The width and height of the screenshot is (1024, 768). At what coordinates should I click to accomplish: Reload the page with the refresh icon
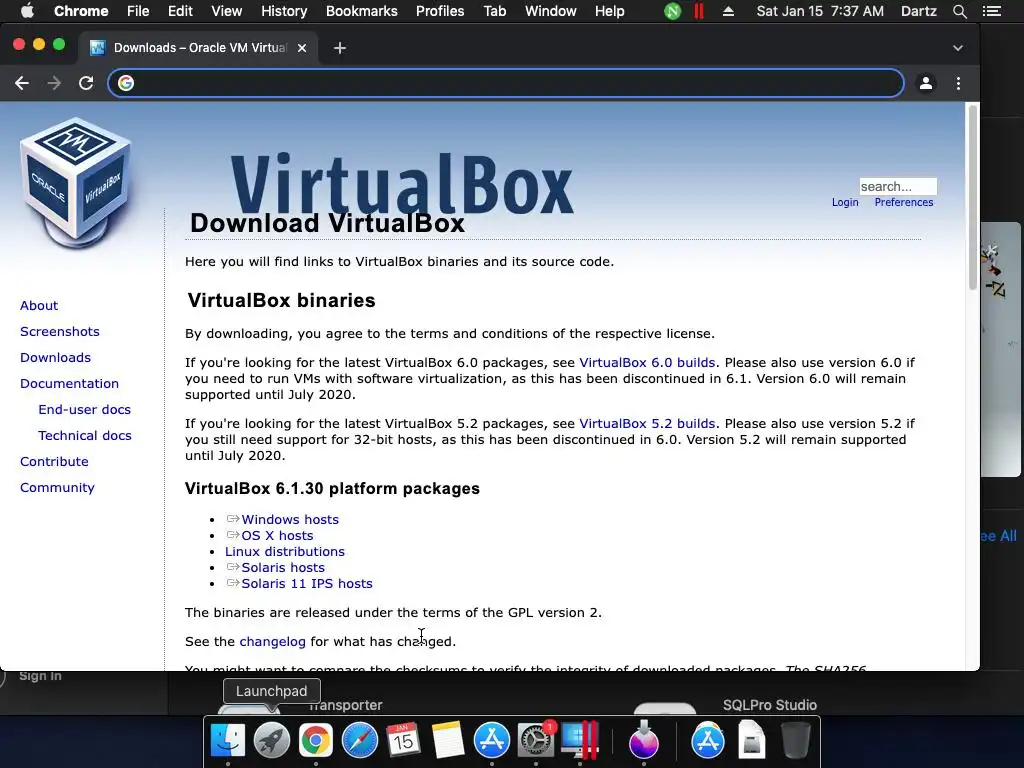coord(86,84)
